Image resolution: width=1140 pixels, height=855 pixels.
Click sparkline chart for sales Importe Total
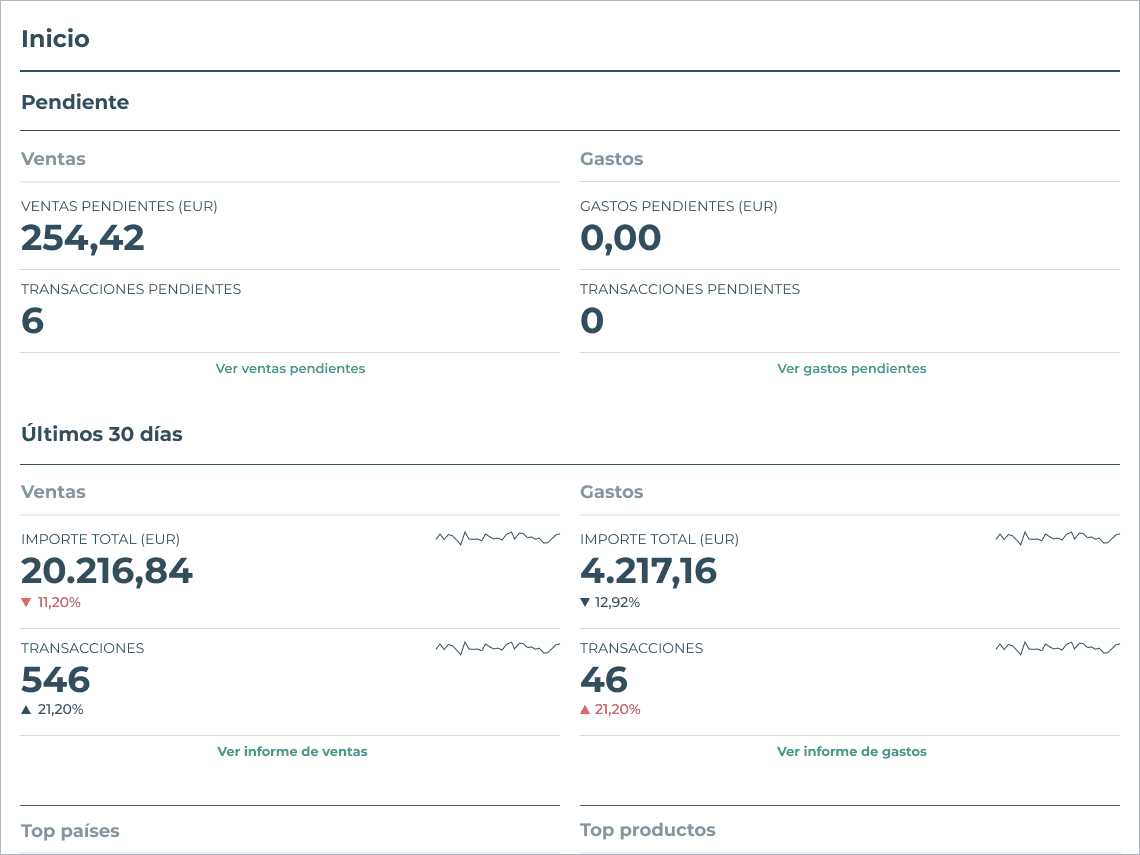(498, 539)
